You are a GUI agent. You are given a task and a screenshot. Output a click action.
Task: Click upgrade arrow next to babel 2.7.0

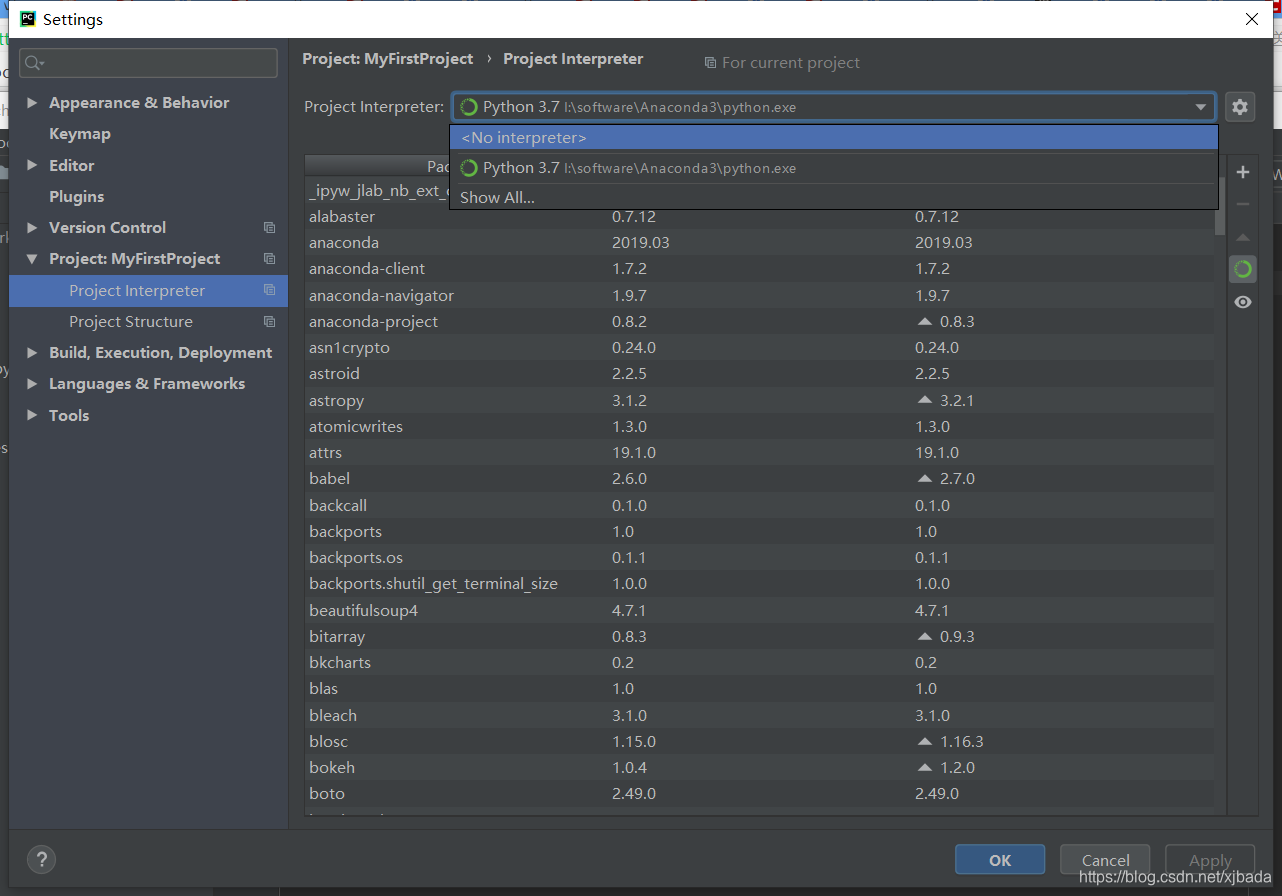tap(925, 479)
